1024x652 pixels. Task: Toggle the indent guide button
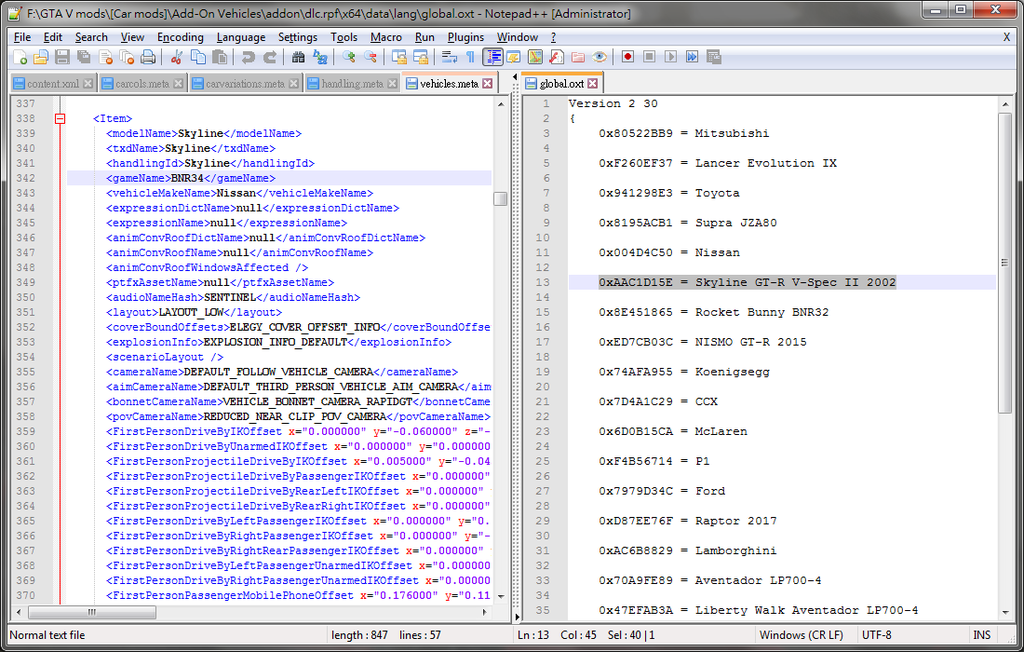pos(492,57)
